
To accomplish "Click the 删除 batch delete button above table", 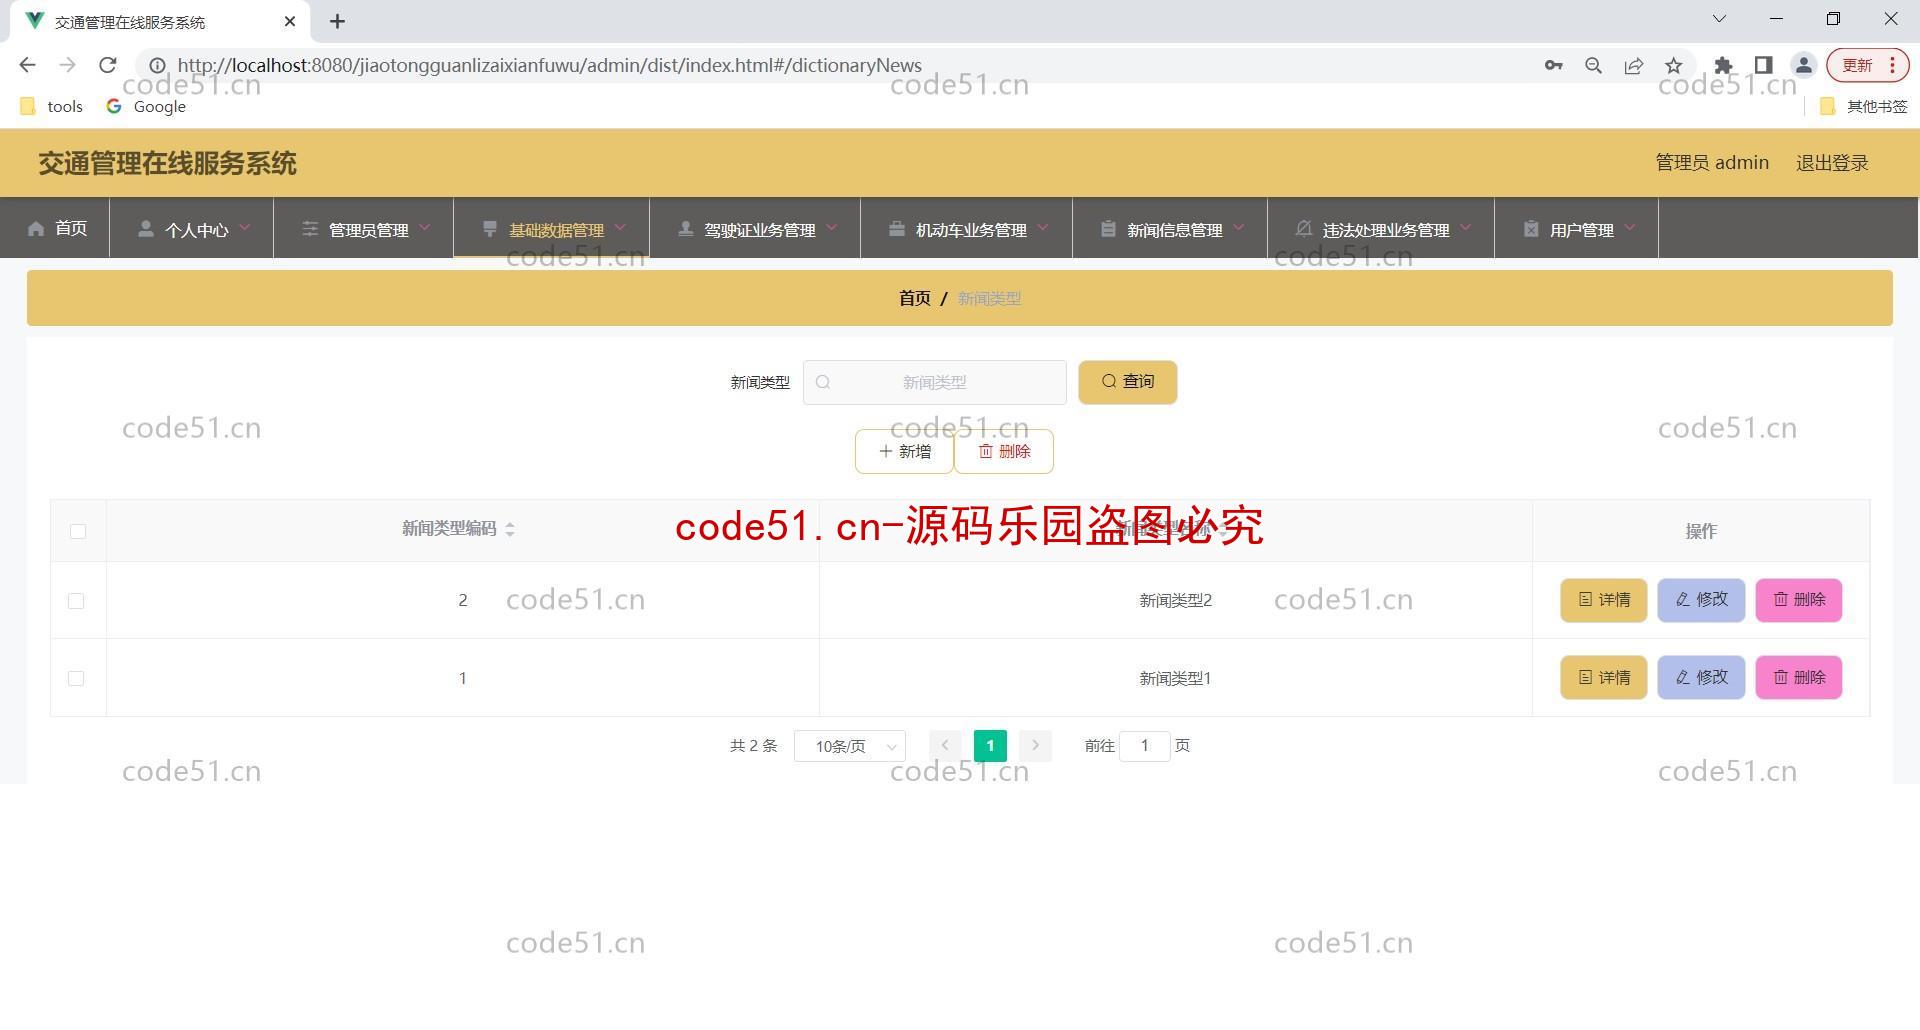I will click(x=1004, y=451).
